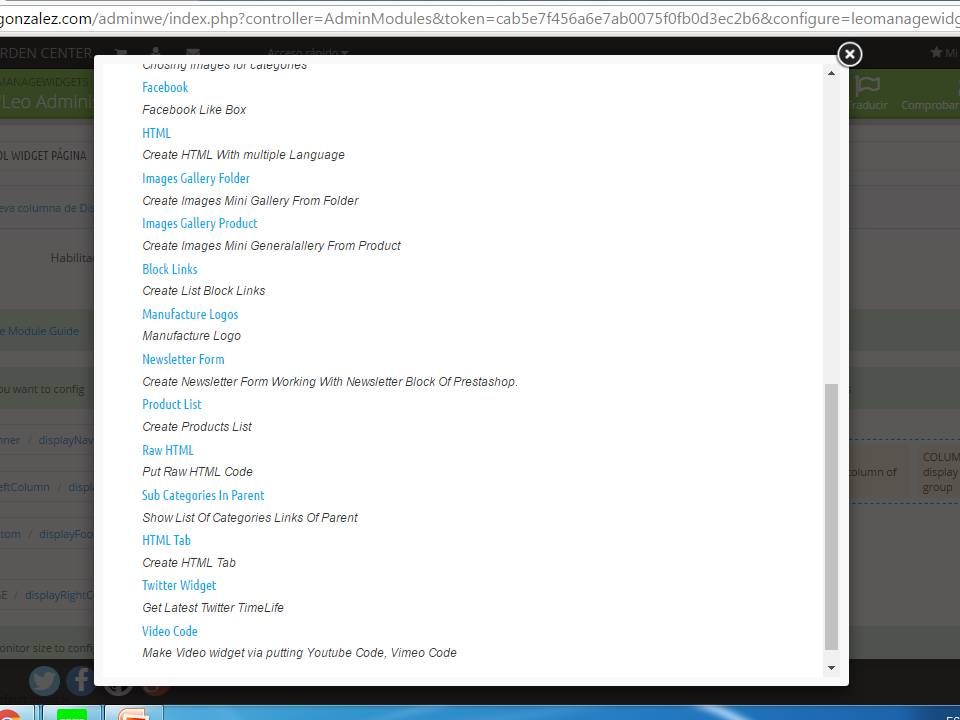This screenshot has height=720, width=960.
Task: Choose Sub Categories In Parent widget
Action: [203, 495]
